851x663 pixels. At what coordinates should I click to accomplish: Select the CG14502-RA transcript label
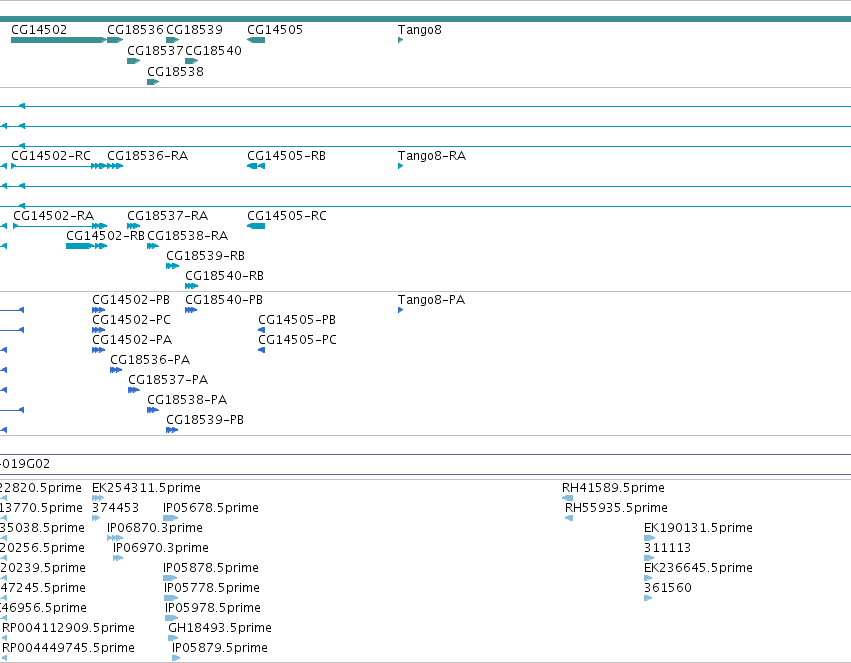click(x=54, y=216)
